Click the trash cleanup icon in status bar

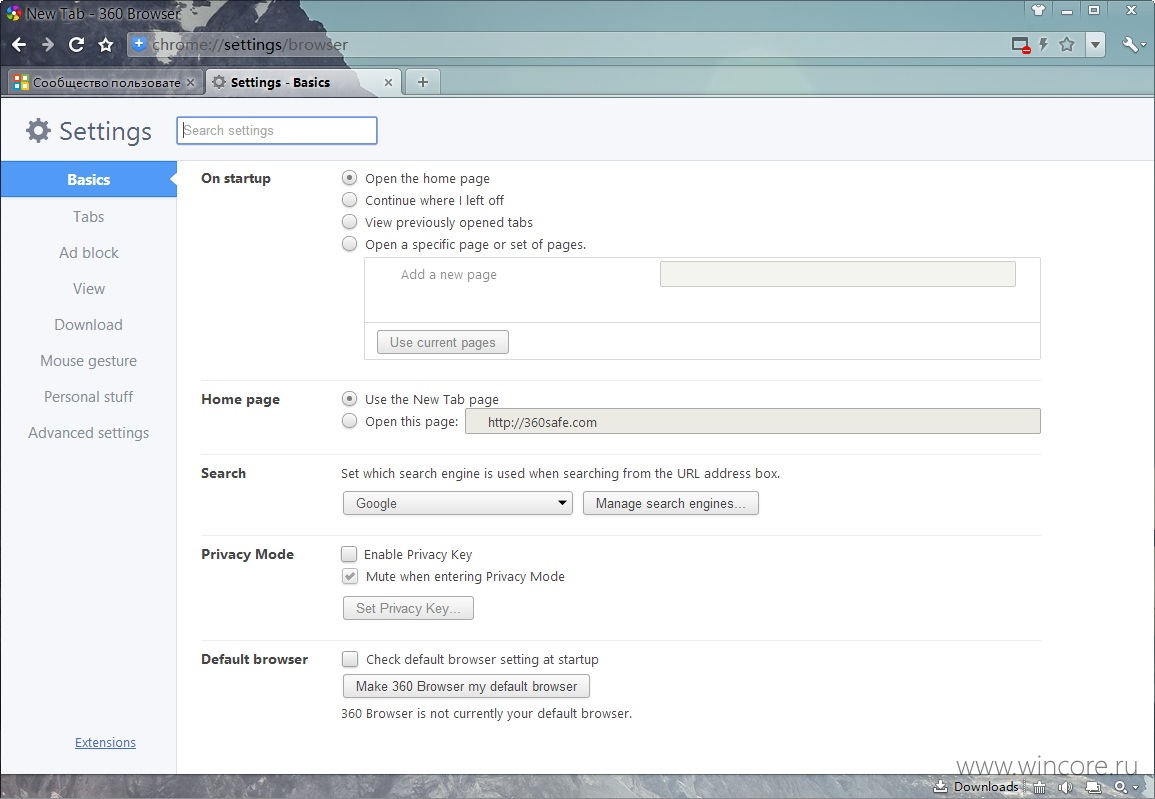(x=1039, y=787)
